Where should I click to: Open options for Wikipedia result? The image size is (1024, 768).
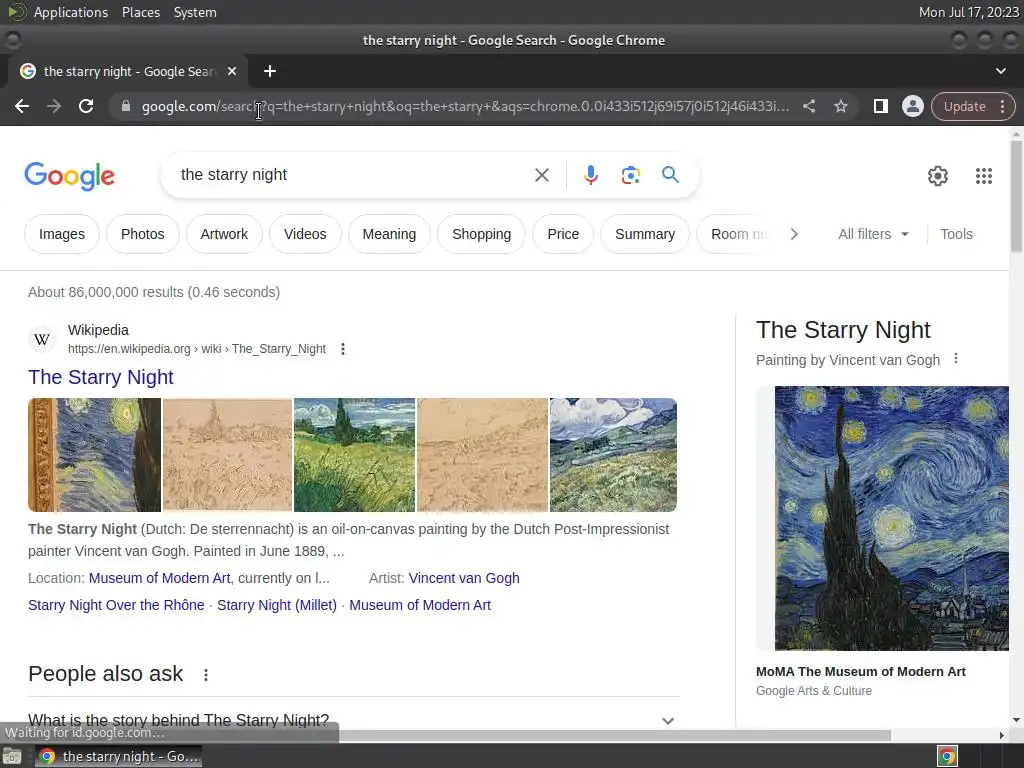pyautogui.click(x=343, y=349)
